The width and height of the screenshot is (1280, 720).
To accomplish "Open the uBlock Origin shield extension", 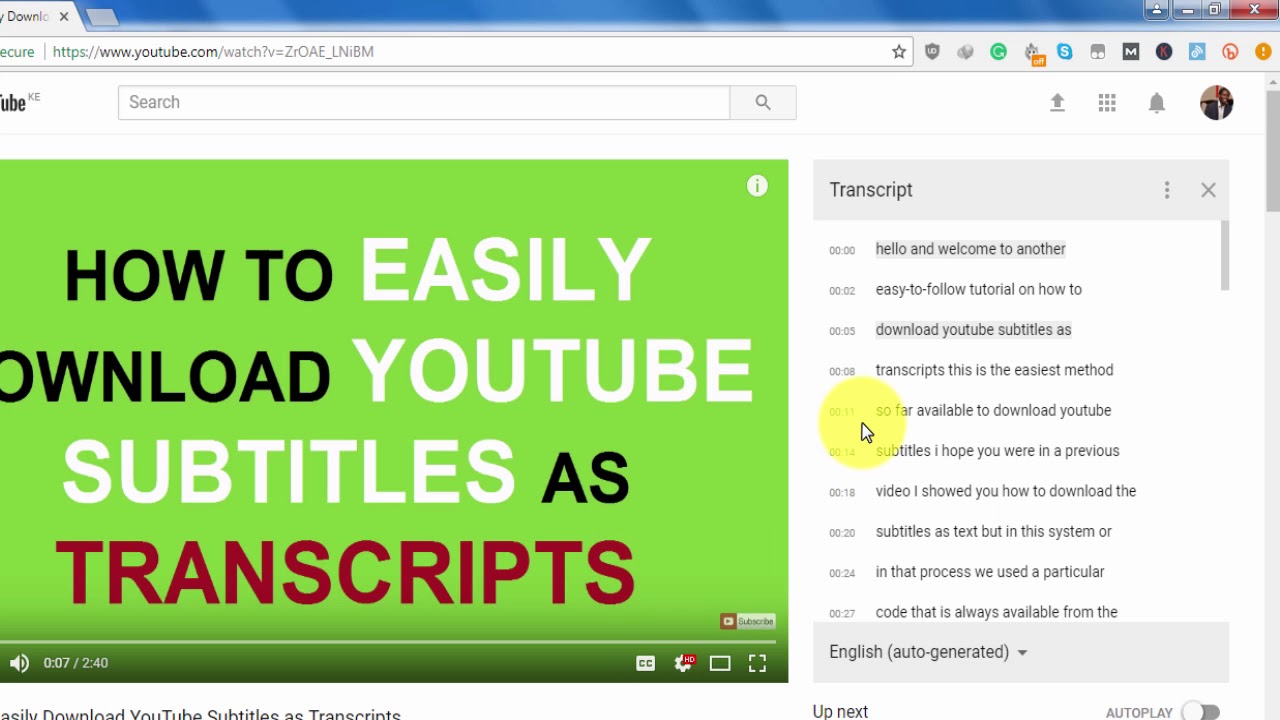I will pos(932,52).
